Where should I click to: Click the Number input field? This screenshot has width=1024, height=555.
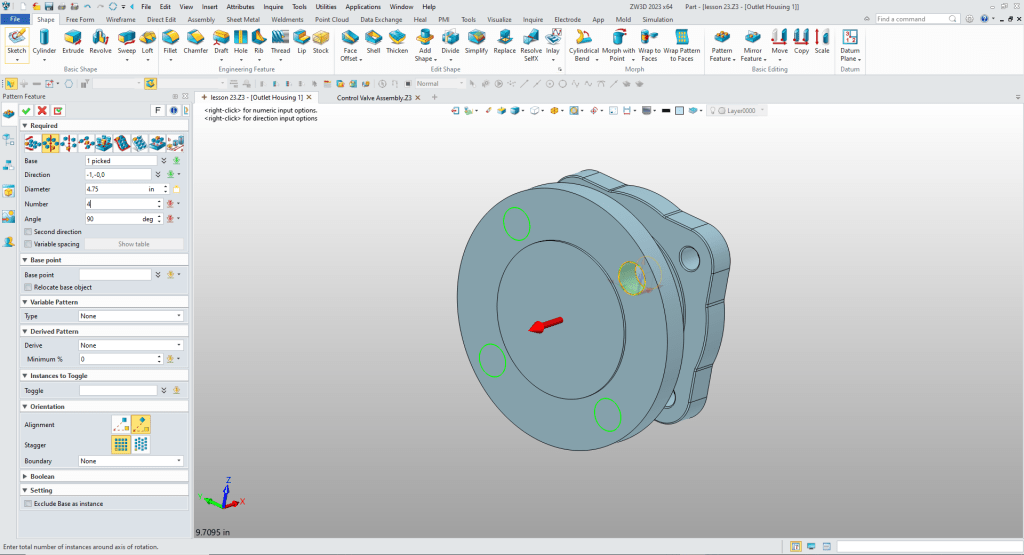click(x=119, y=203)
